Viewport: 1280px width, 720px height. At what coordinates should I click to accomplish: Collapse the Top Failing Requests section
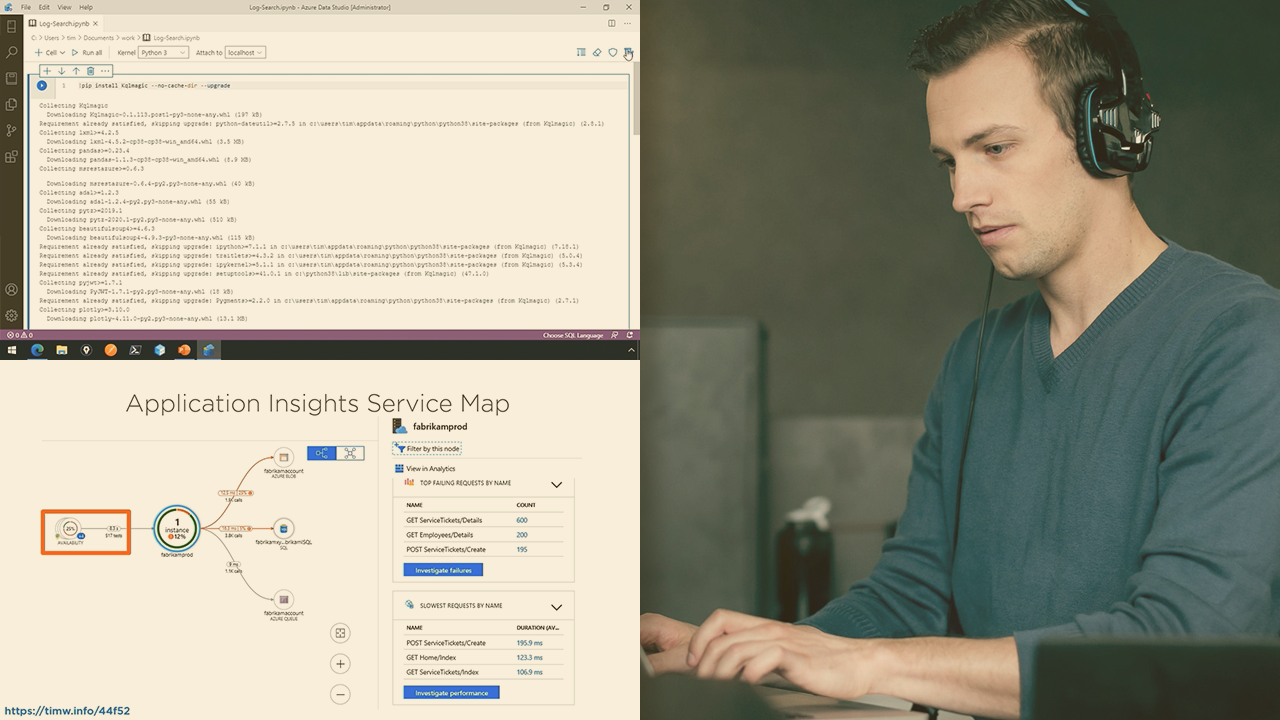coord(556,485)
